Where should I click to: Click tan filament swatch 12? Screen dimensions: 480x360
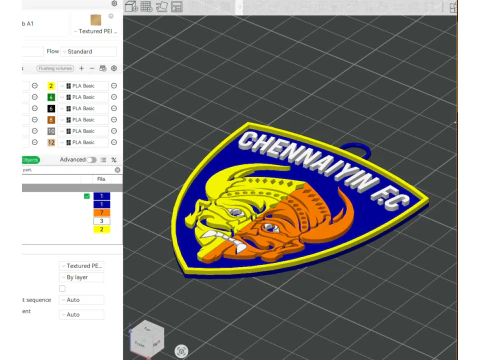click(x=51, y=143)
